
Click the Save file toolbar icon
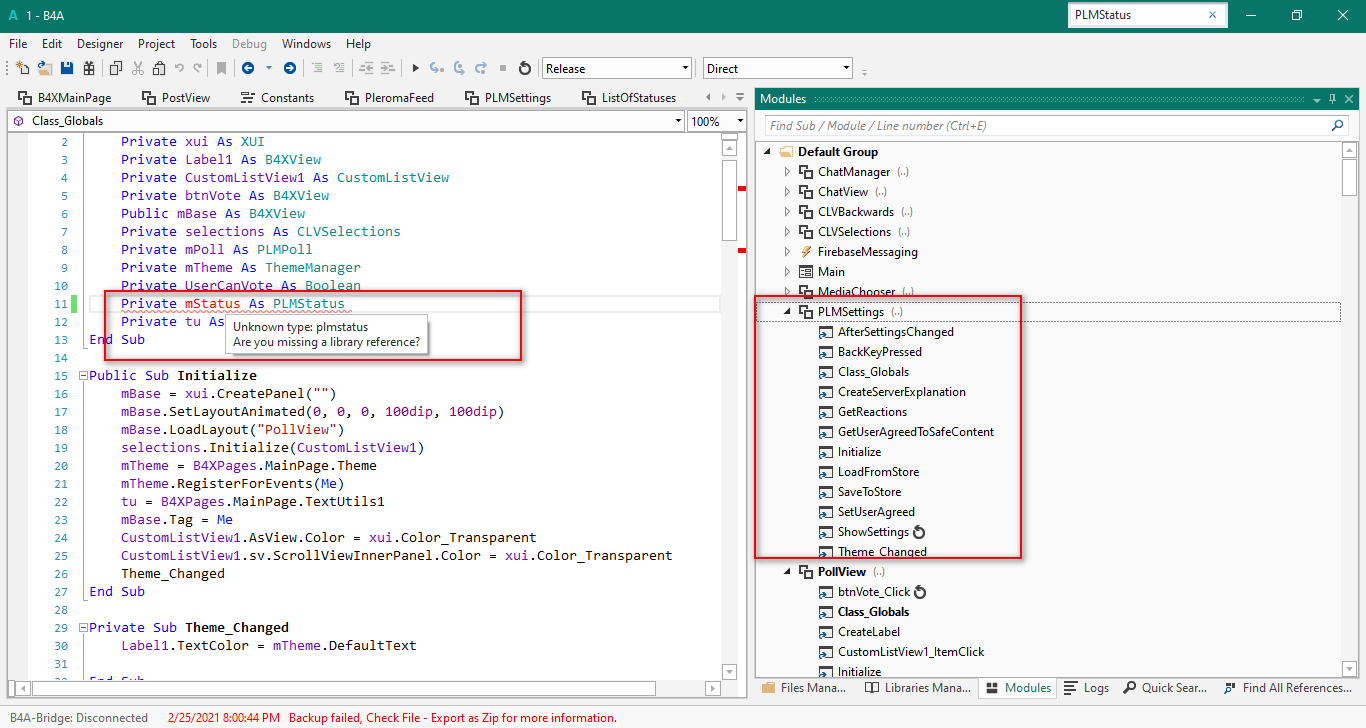coord(67,68)
